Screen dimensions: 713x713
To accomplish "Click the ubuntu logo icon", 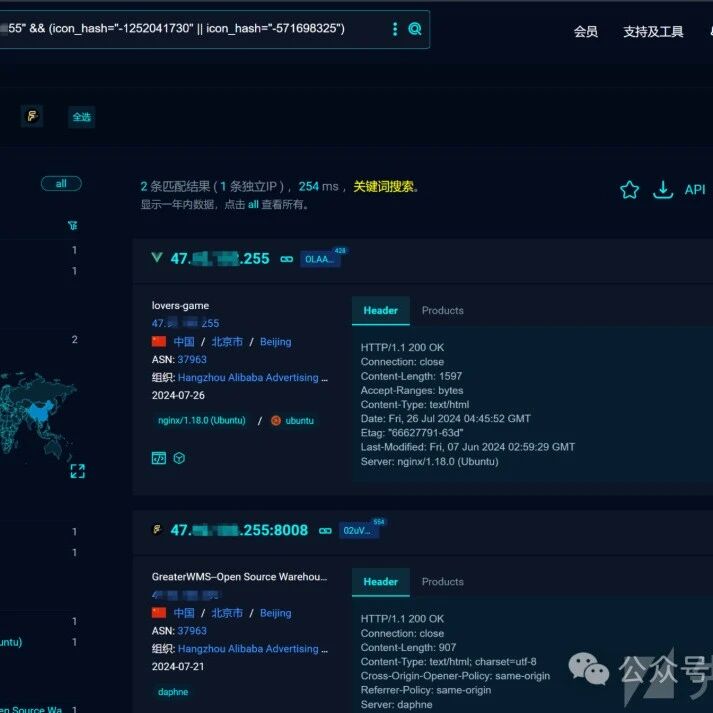I will click(x=276, y=421).
